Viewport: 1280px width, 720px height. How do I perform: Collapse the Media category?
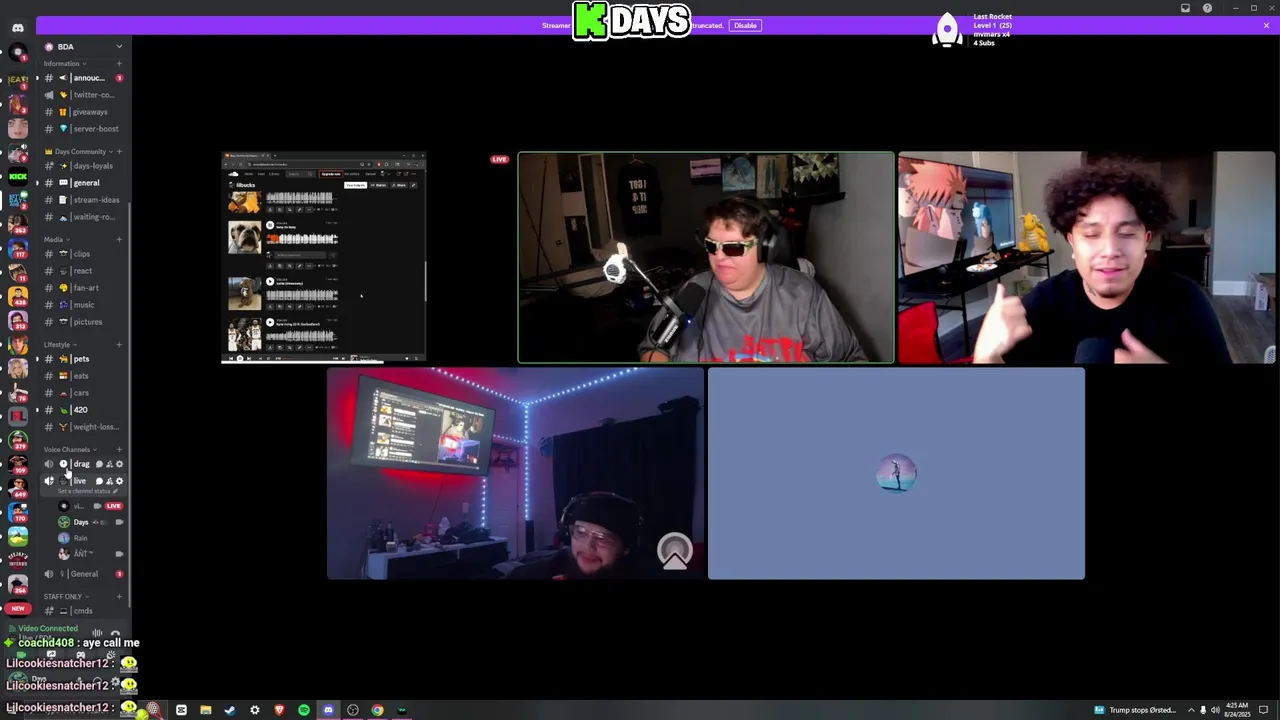pyautogui.click(x=56, y=240)
